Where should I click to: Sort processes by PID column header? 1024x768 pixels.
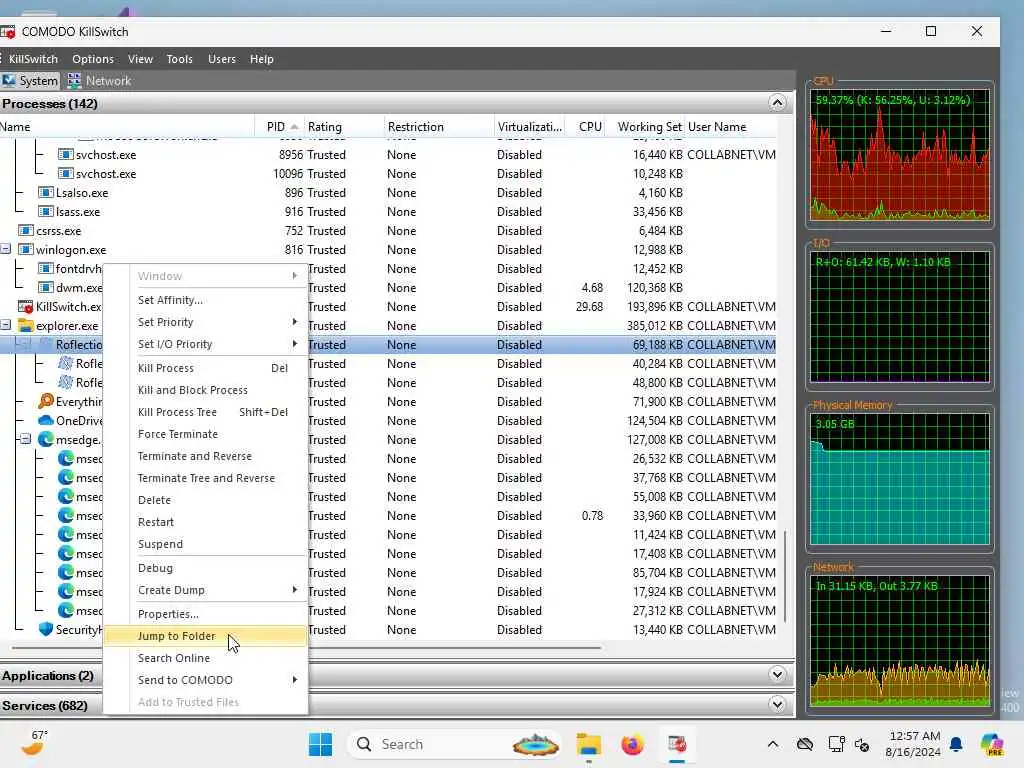tap(280, 127)
